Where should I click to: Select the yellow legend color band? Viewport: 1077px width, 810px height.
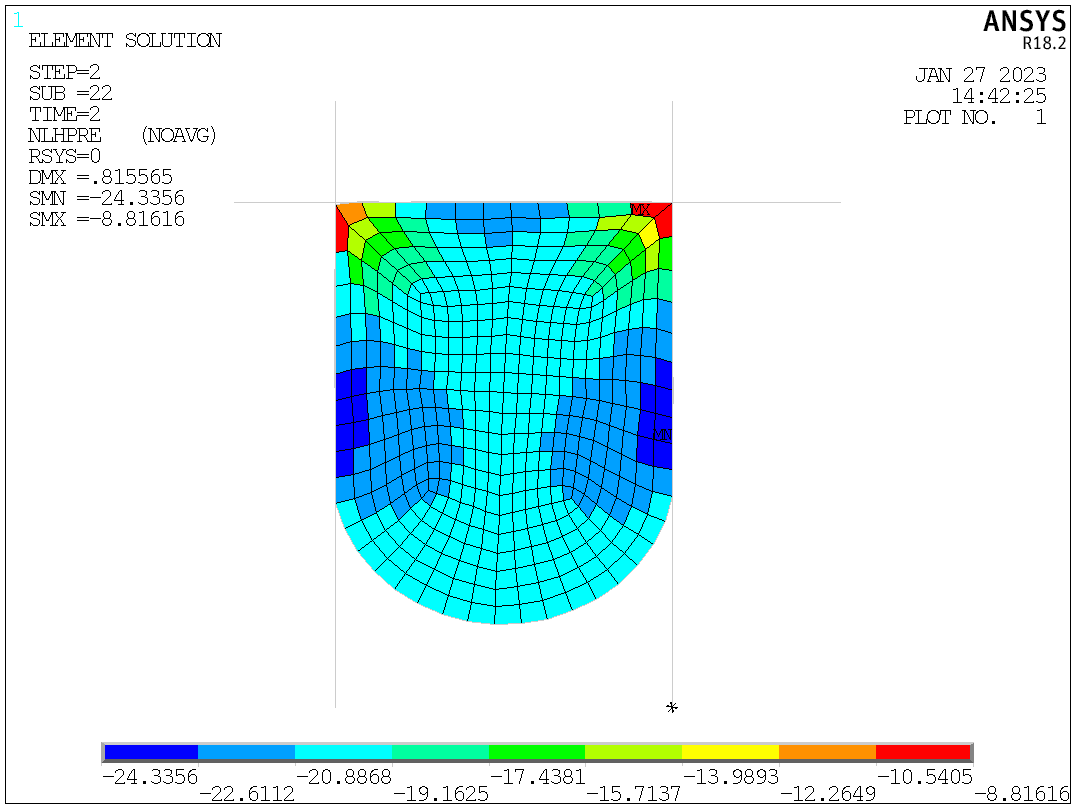(730, 752)
